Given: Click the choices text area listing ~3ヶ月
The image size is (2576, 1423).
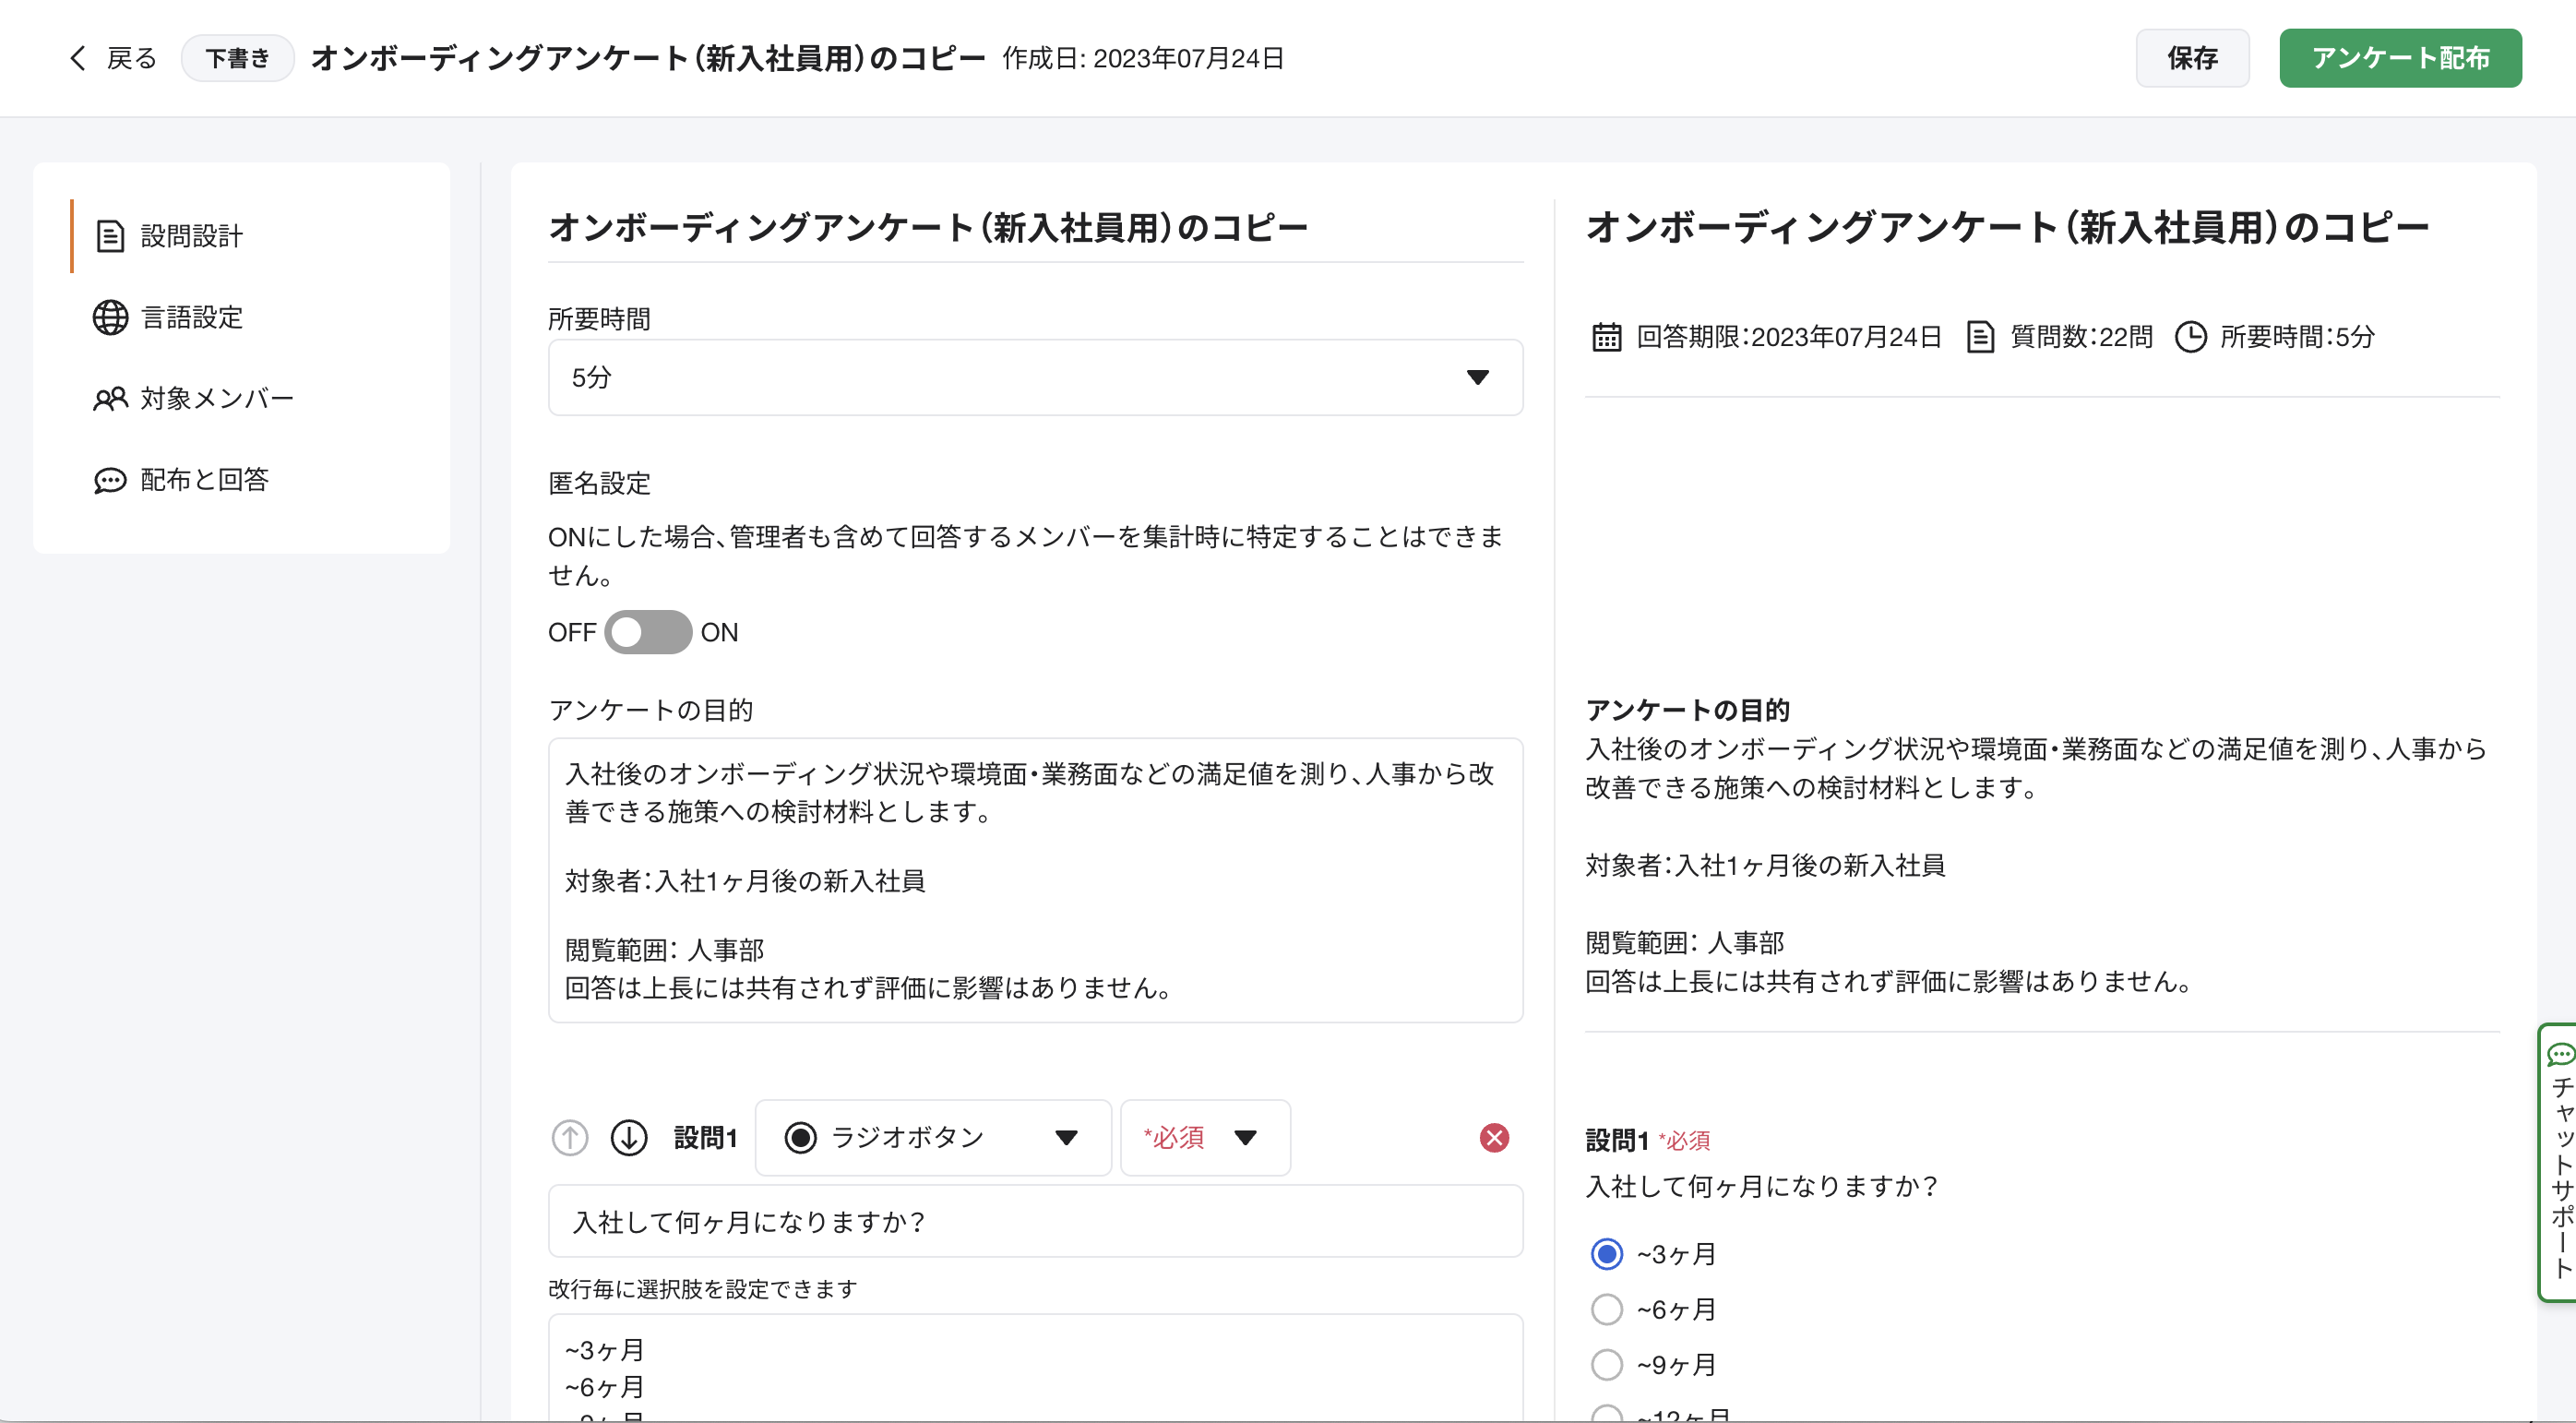Looking at the screenshot, I should [1035, 1368].
